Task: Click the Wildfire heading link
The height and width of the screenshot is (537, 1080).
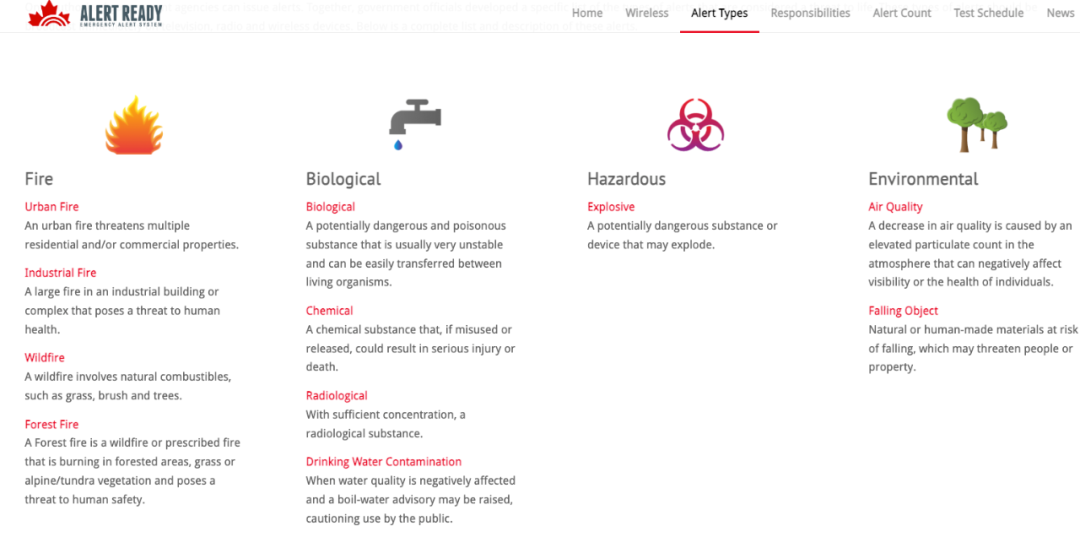Action: click(x=45, y=357)
